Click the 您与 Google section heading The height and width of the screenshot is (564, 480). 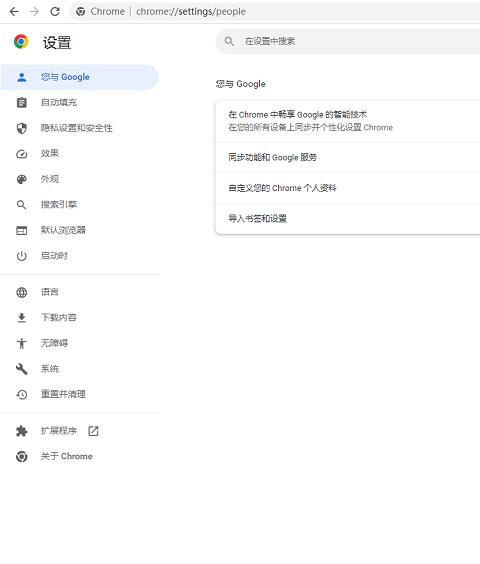pyautogui.click(x=241, y=84)
